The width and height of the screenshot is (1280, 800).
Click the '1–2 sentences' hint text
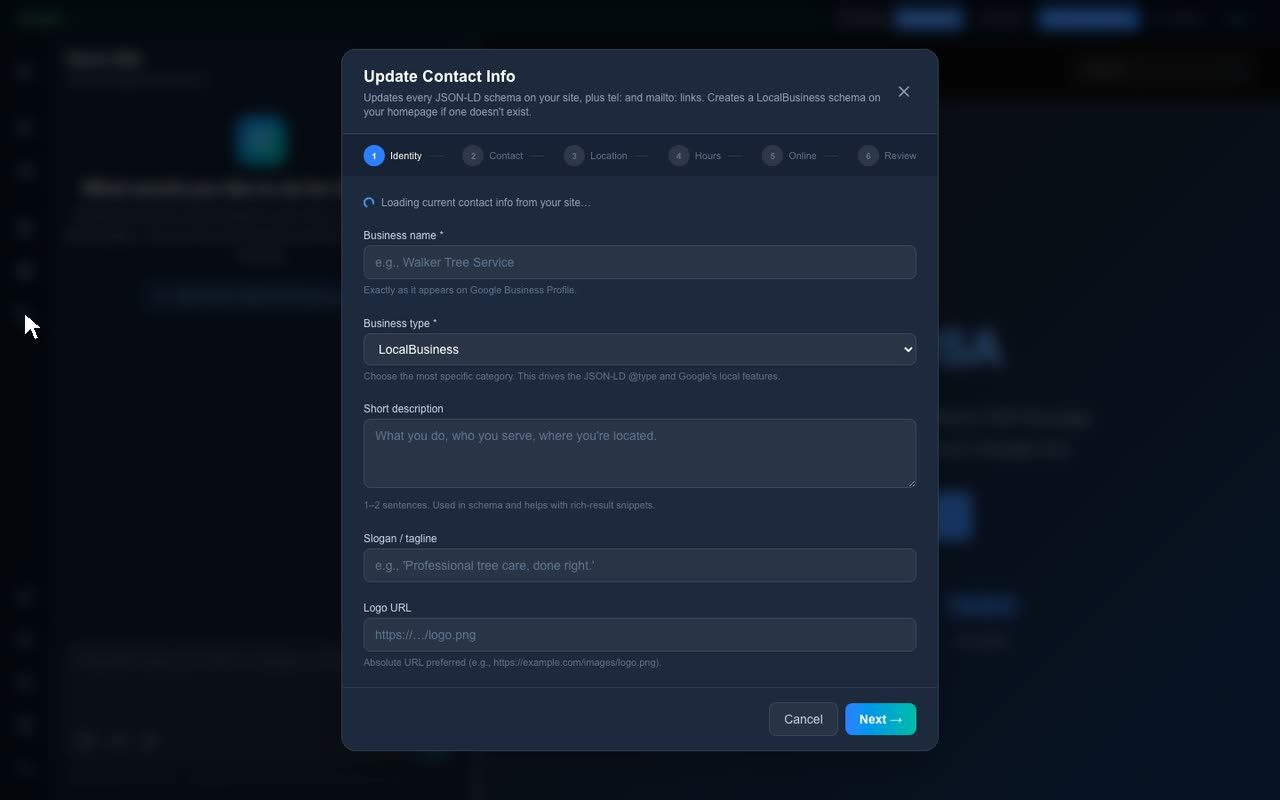click(x=509, y=505)
